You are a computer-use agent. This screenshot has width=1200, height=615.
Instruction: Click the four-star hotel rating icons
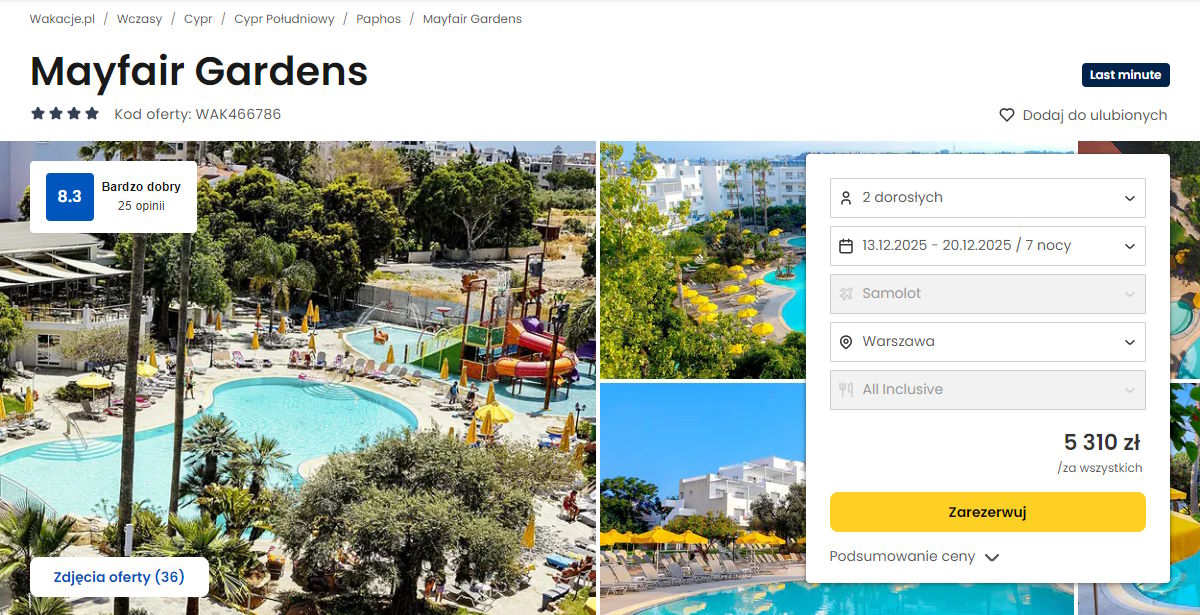point(65,114)
